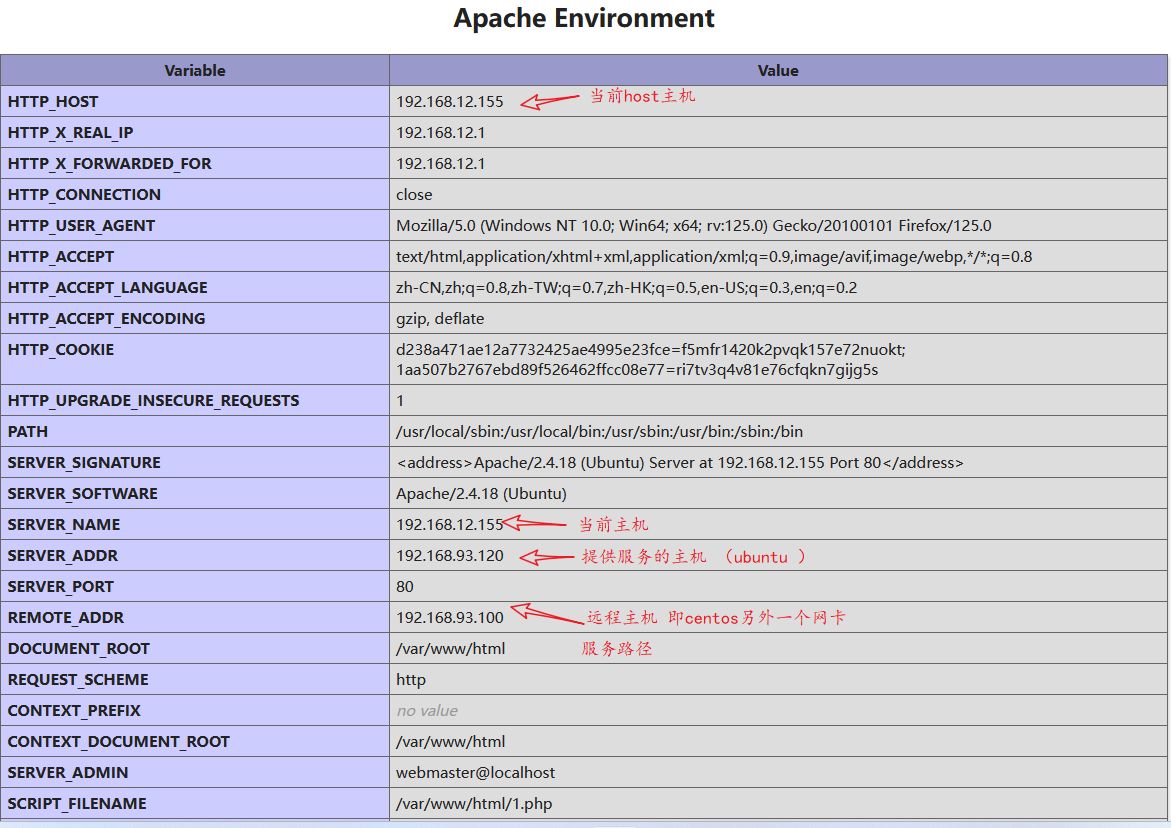Click the HTTP_HOST value 192.168.12.155
The image size is (1171, 828).
tap(450, 102)
